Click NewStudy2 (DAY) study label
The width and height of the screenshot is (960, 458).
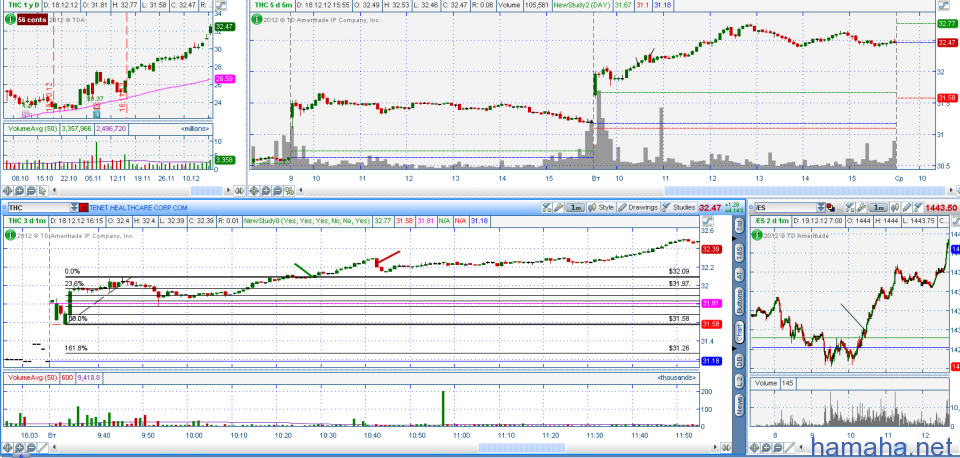(x=582, y=4)
